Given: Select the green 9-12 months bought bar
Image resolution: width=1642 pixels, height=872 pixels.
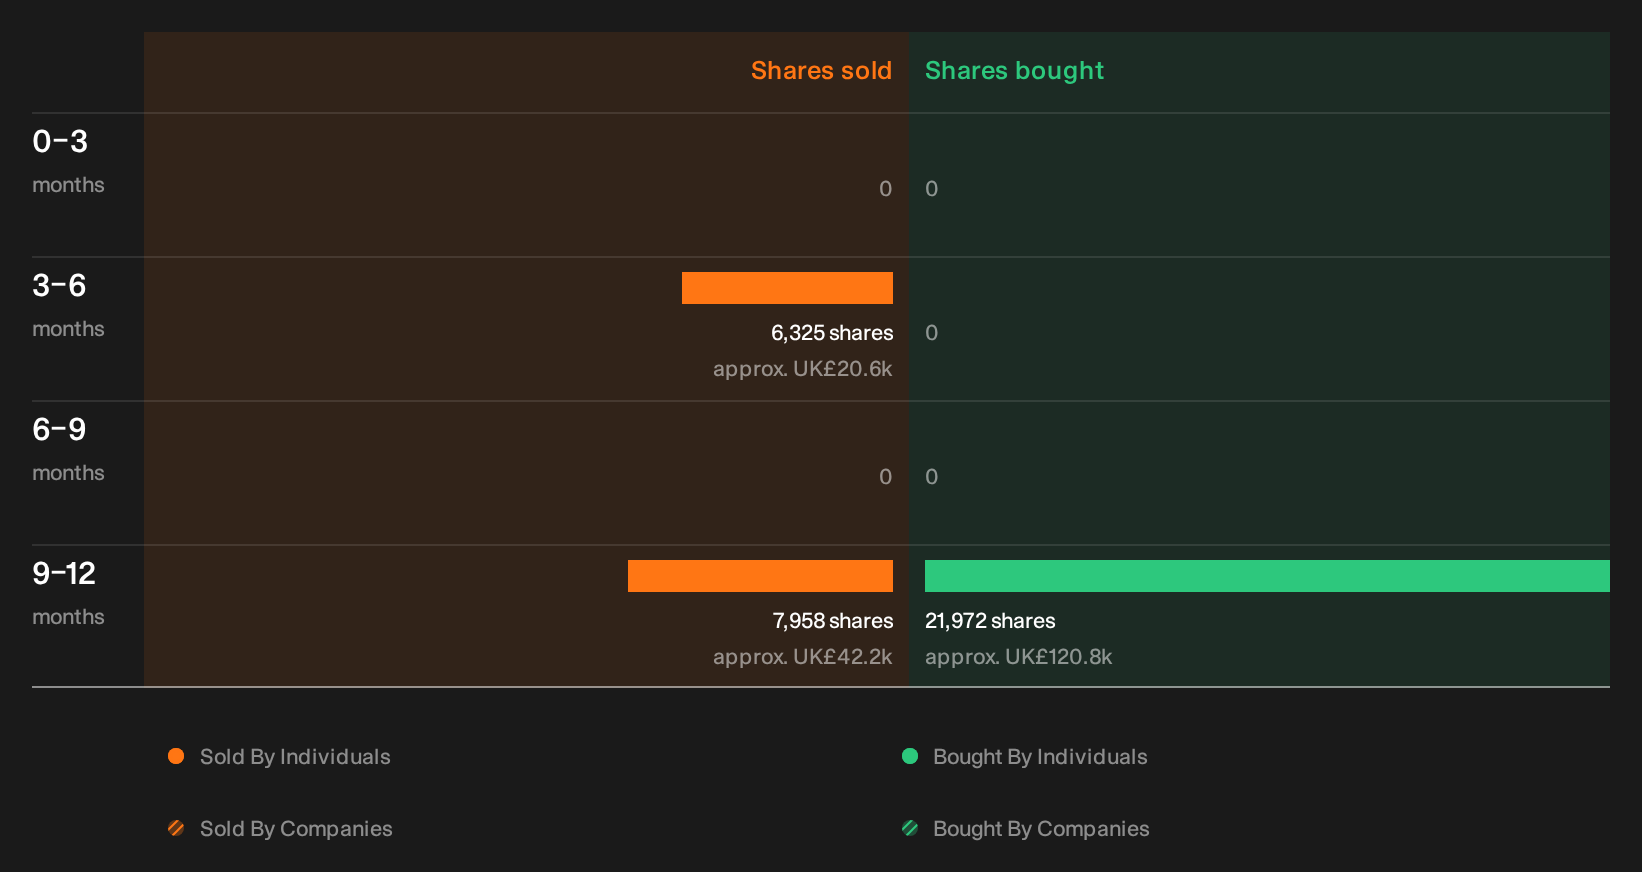Looking at the screenshot, I should pyautogui.click(x=1267, y=576).
